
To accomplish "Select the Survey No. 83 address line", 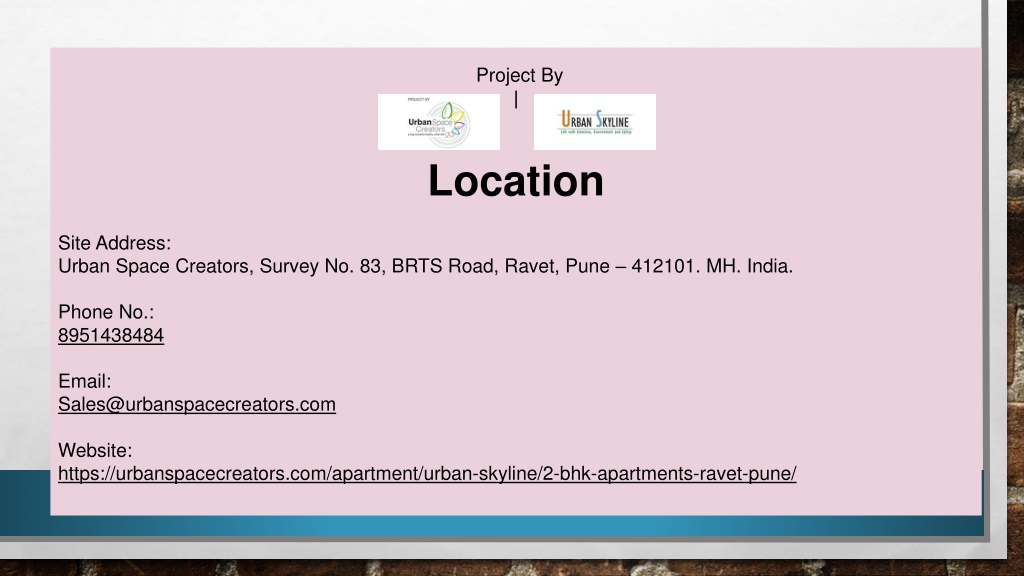I will (x=425, y=266).
